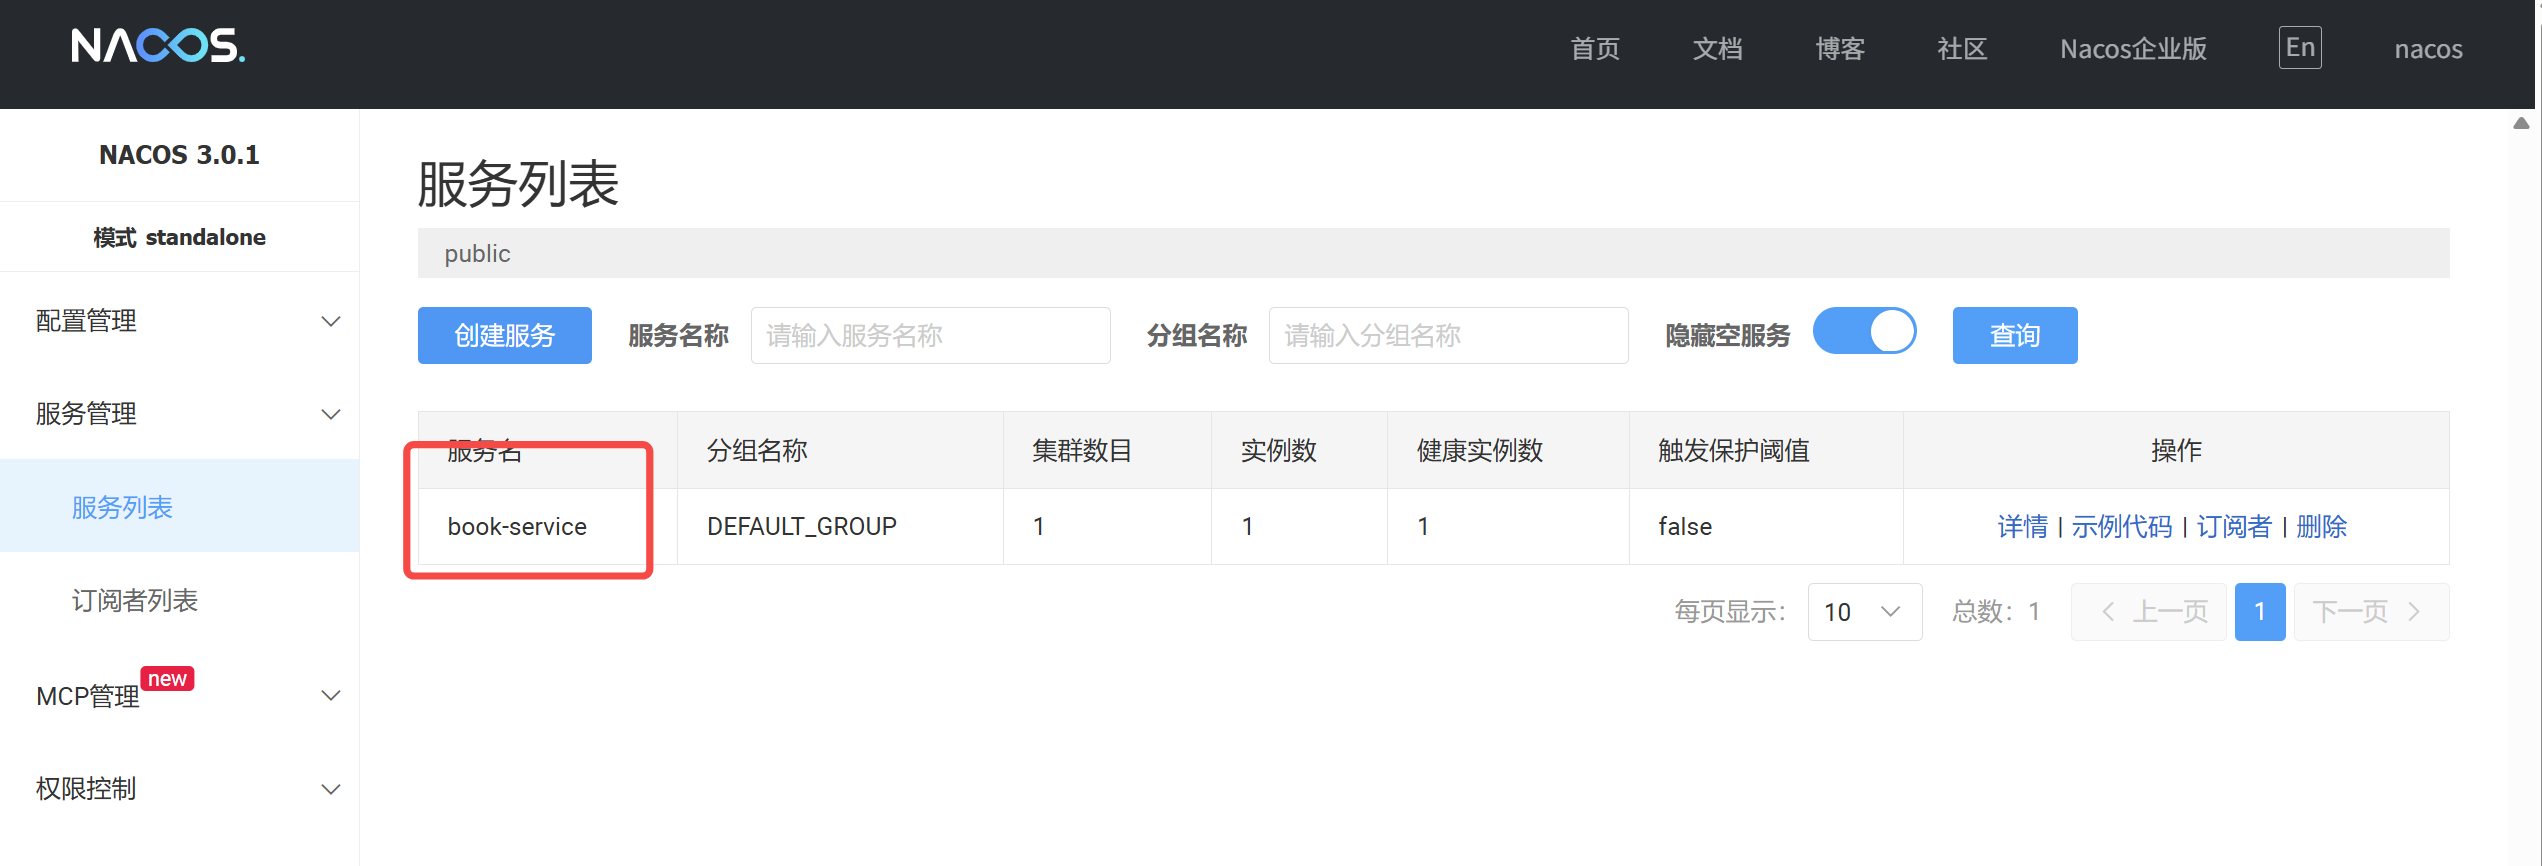Go to pagination page 1
The height and width of the screenshot is (866, 2542).
click(x=2259, y=612)
